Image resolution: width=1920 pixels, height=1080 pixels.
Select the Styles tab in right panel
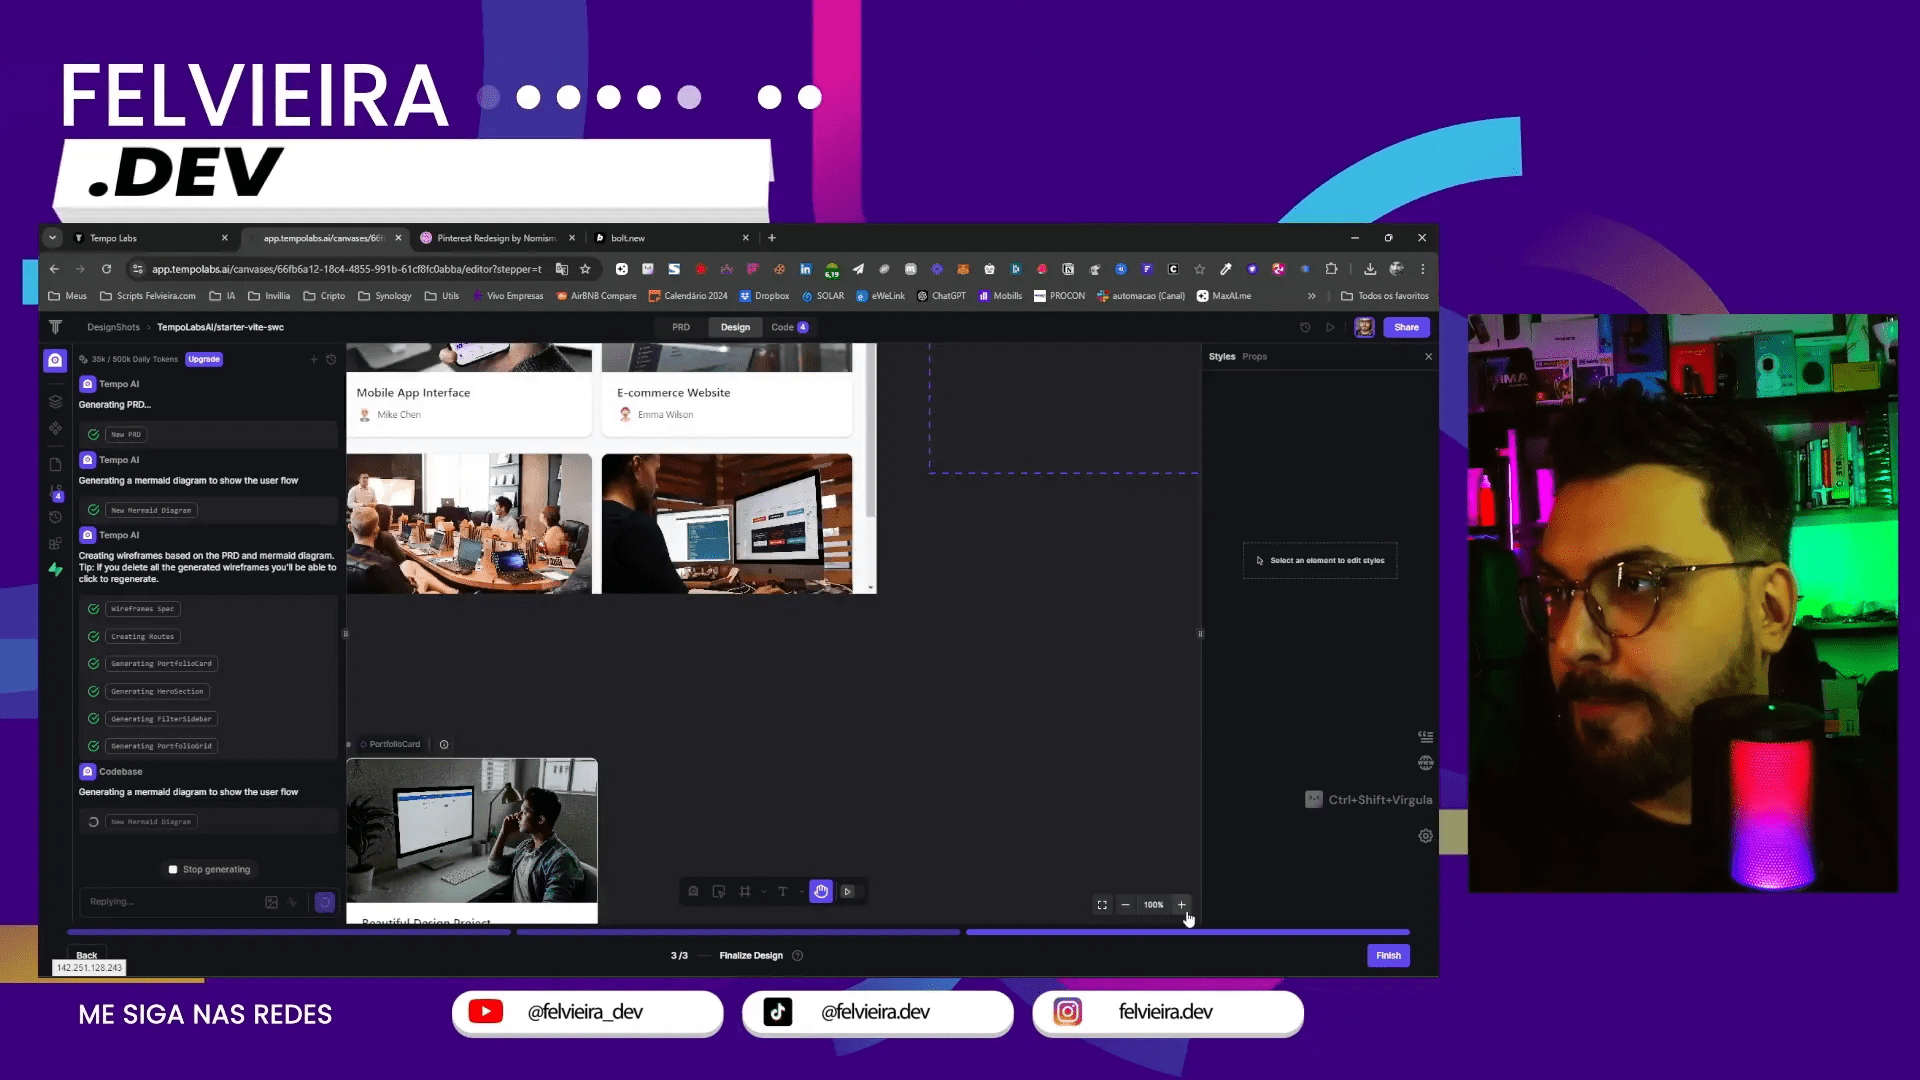1222,357
